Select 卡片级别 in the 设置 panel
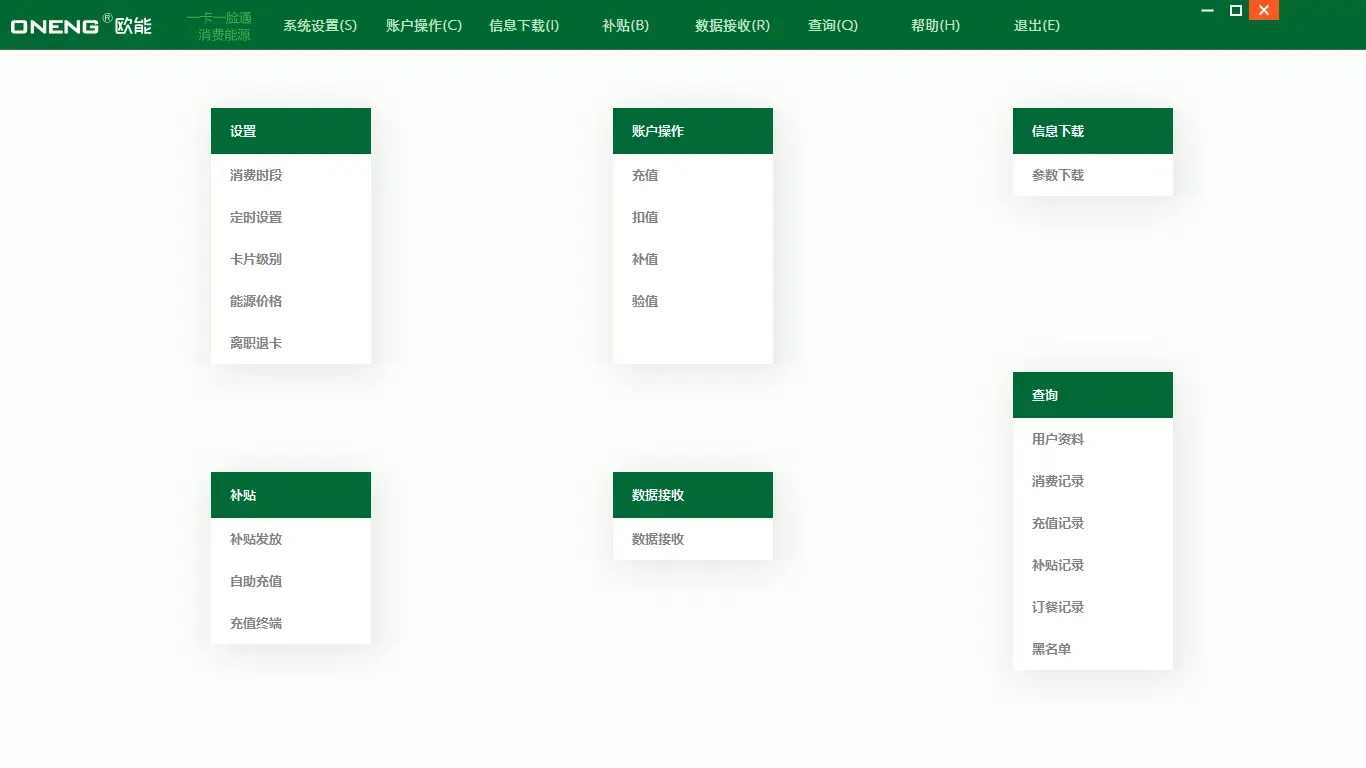Image resolution: width=1366 pixels, height=768 pixels. point(254,259)
